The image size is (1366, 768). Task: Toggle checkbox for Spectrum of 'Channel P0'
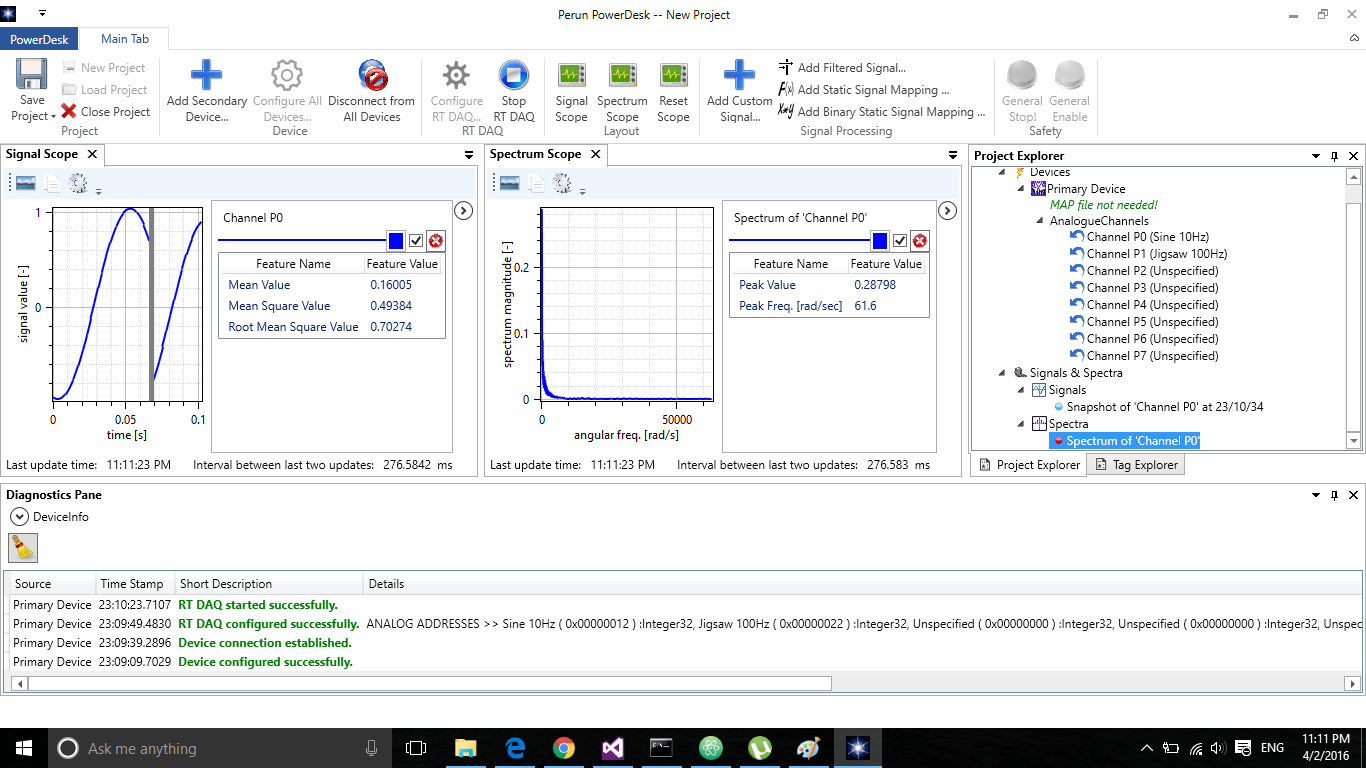(900, 241)
